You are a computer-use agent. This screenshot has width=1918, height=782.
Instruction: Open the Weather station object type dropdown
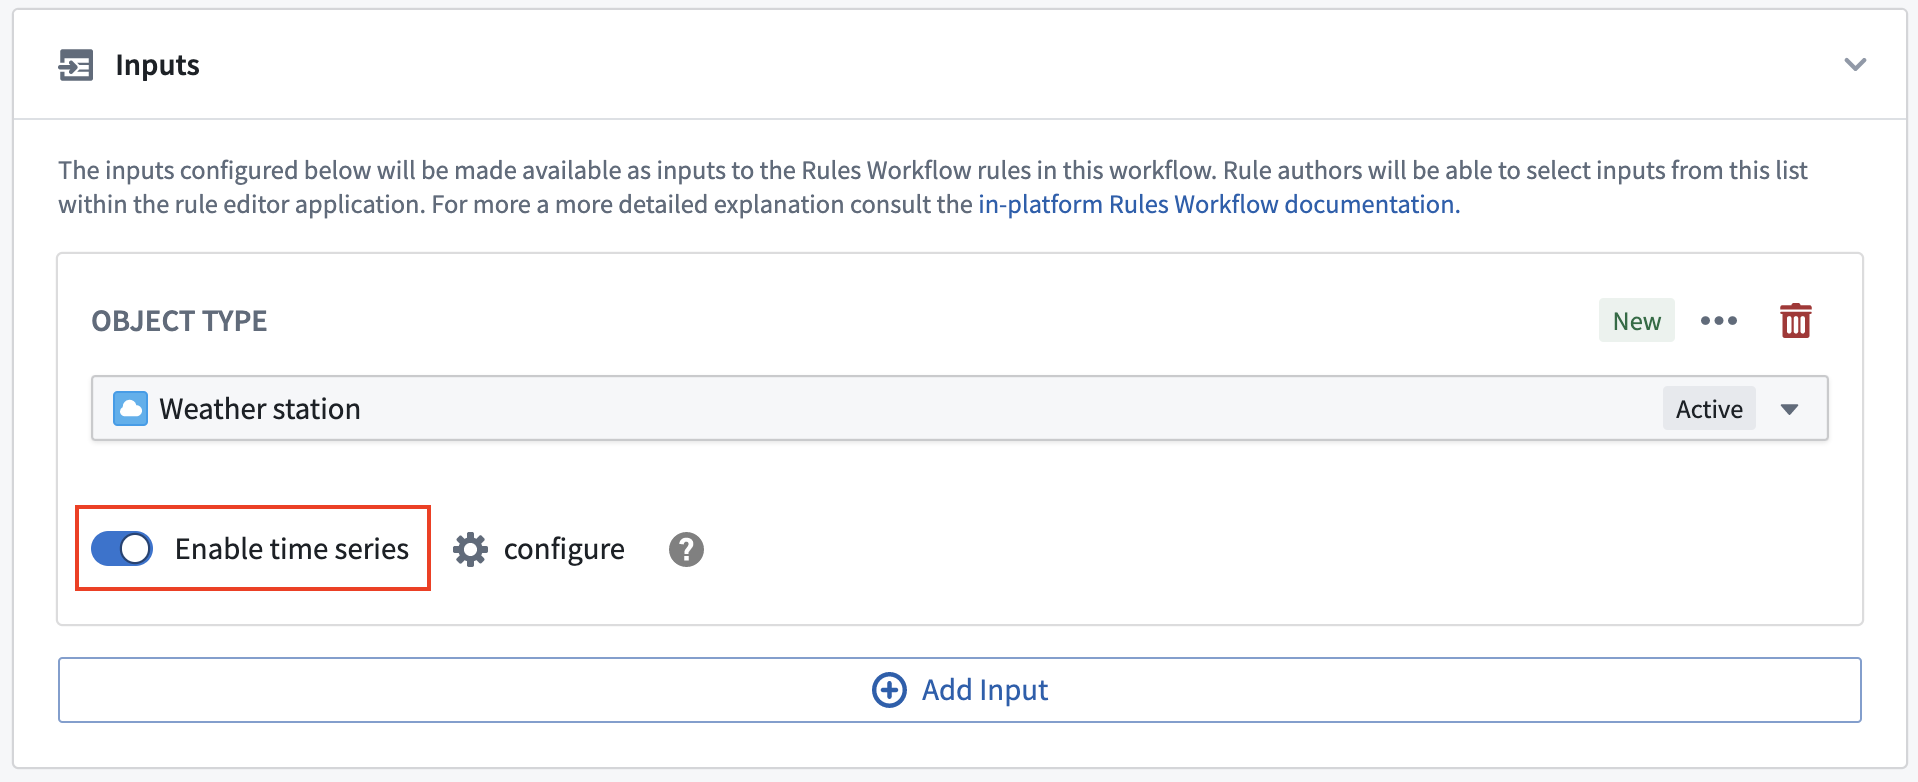coord(959,408)
